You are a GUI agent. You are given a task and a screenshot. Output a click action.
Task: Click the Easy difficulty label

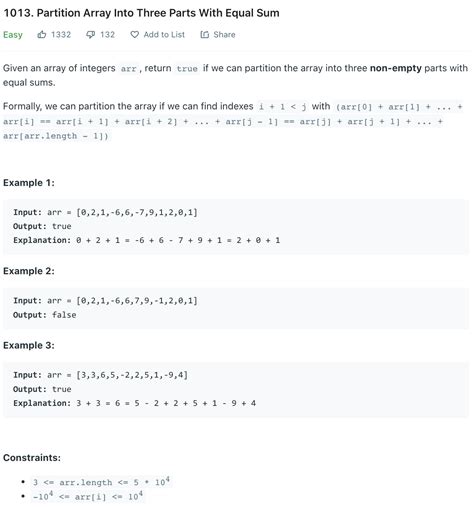click(13, 35)
